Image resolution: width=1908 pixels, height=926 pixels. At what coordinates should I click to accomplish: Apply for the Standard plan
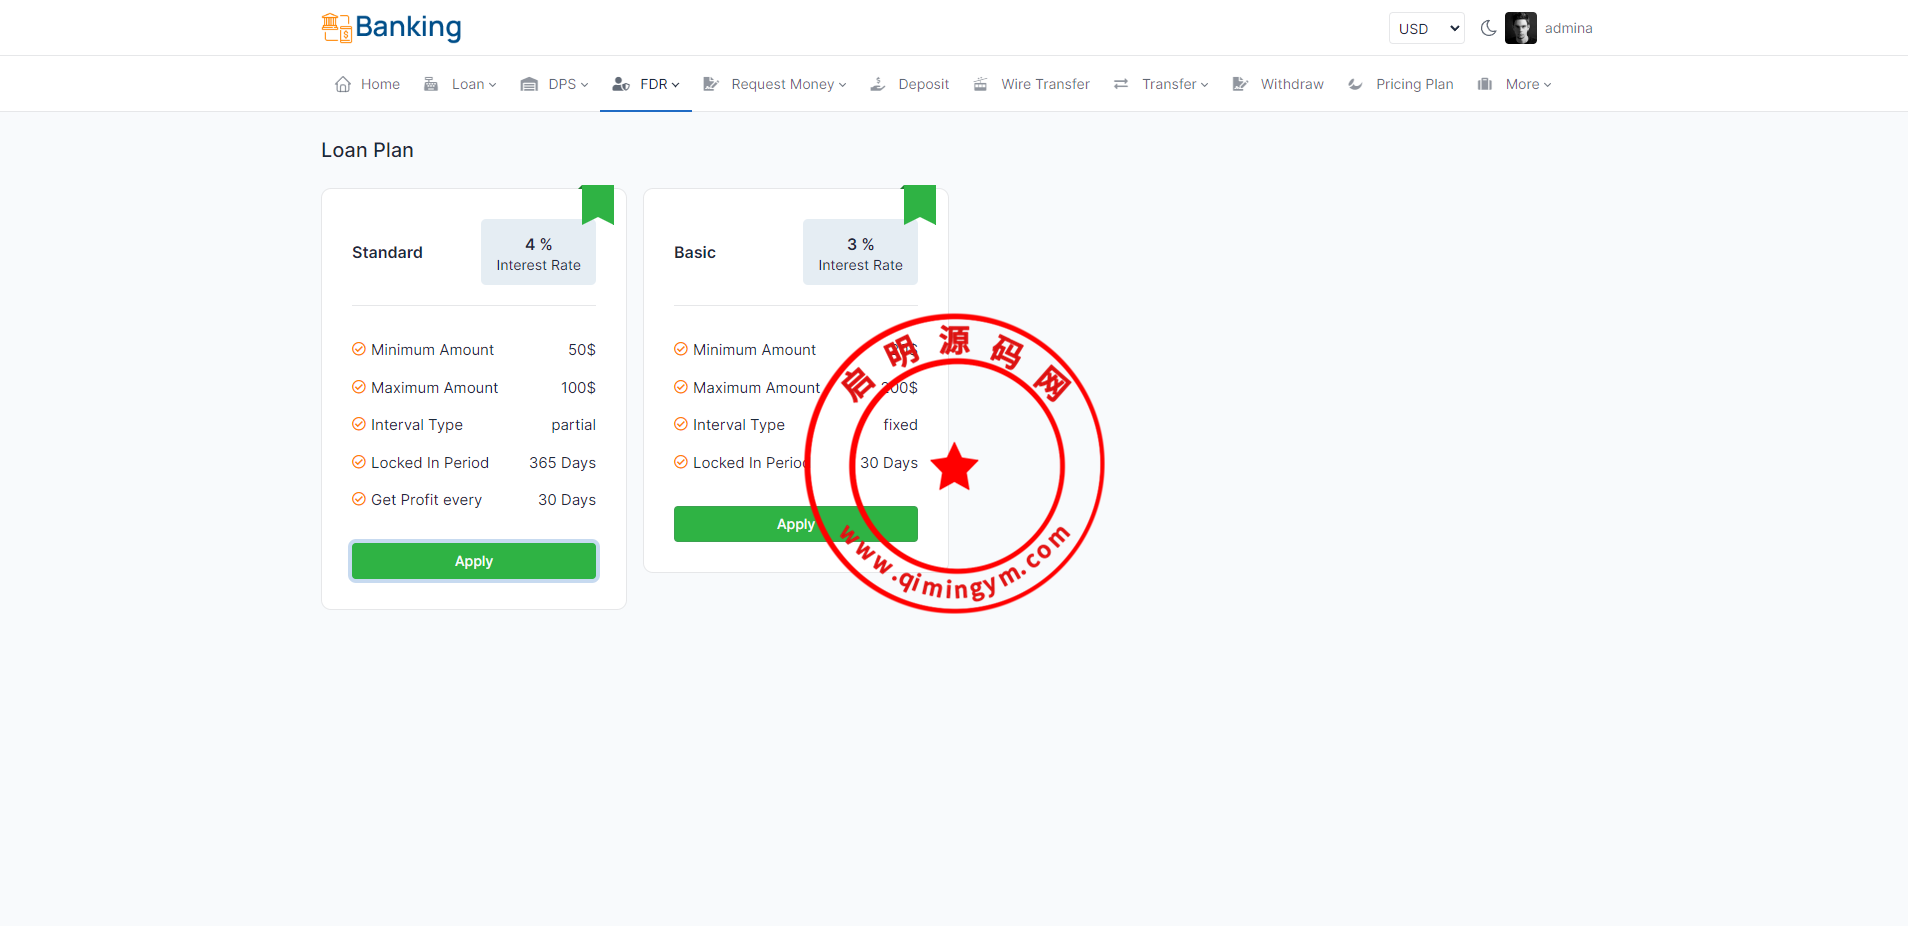(x=474, y=561)
